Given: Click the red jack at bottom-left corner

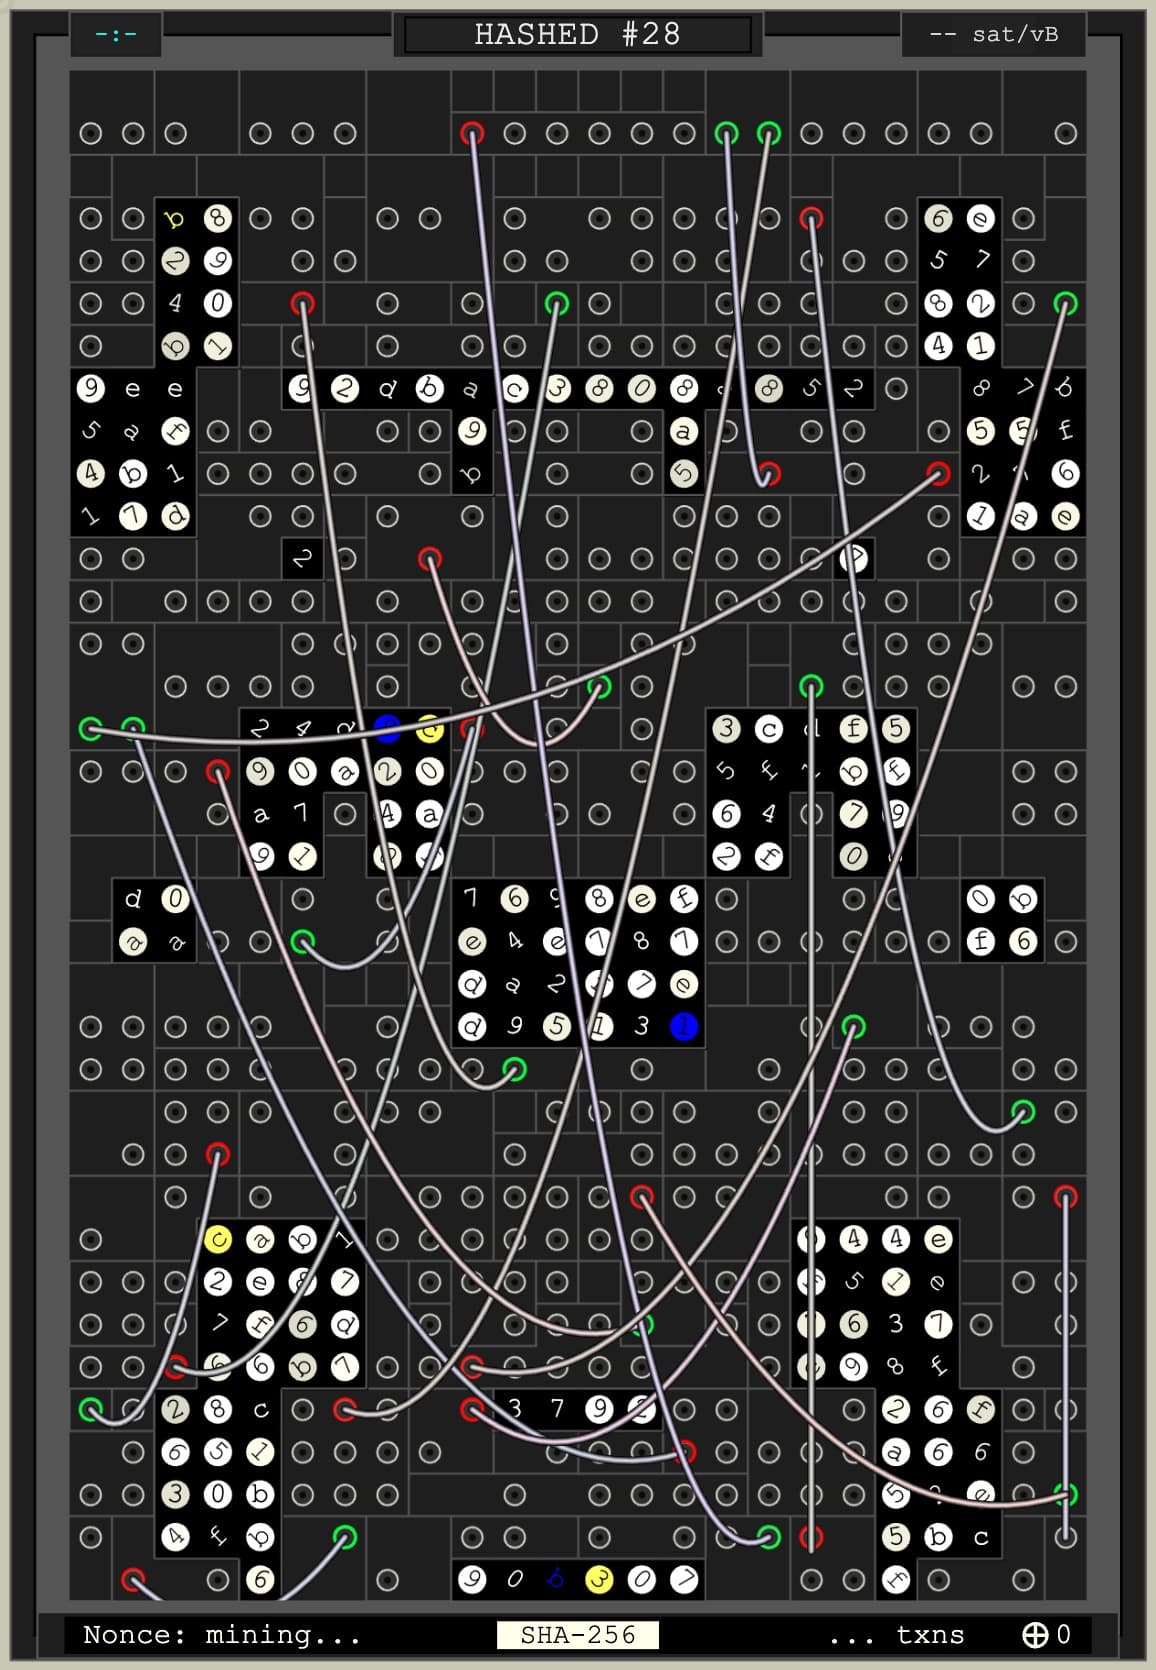Looking at the screenshot, I should tap(133, 1580).
